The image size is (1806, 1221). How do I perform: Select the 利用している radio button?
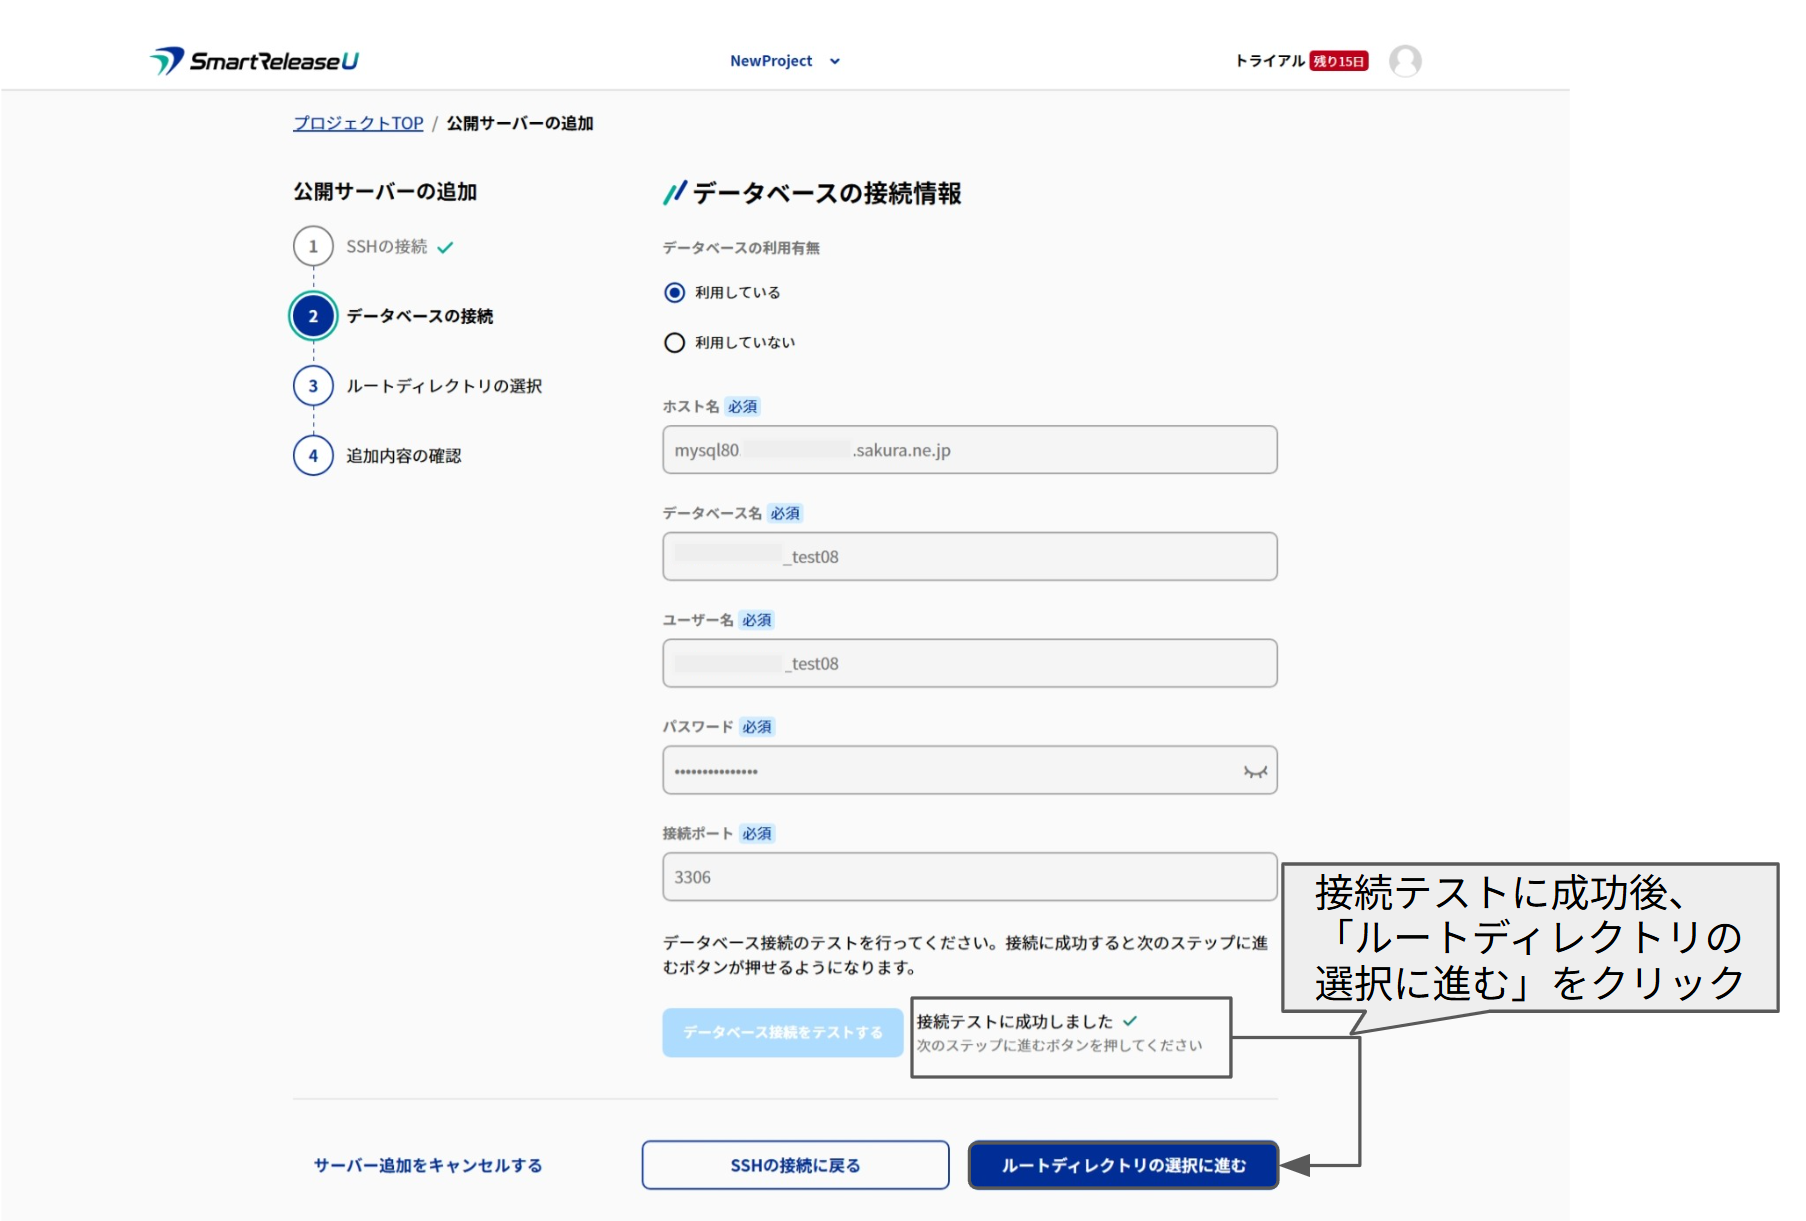click(x=675, y=292)
